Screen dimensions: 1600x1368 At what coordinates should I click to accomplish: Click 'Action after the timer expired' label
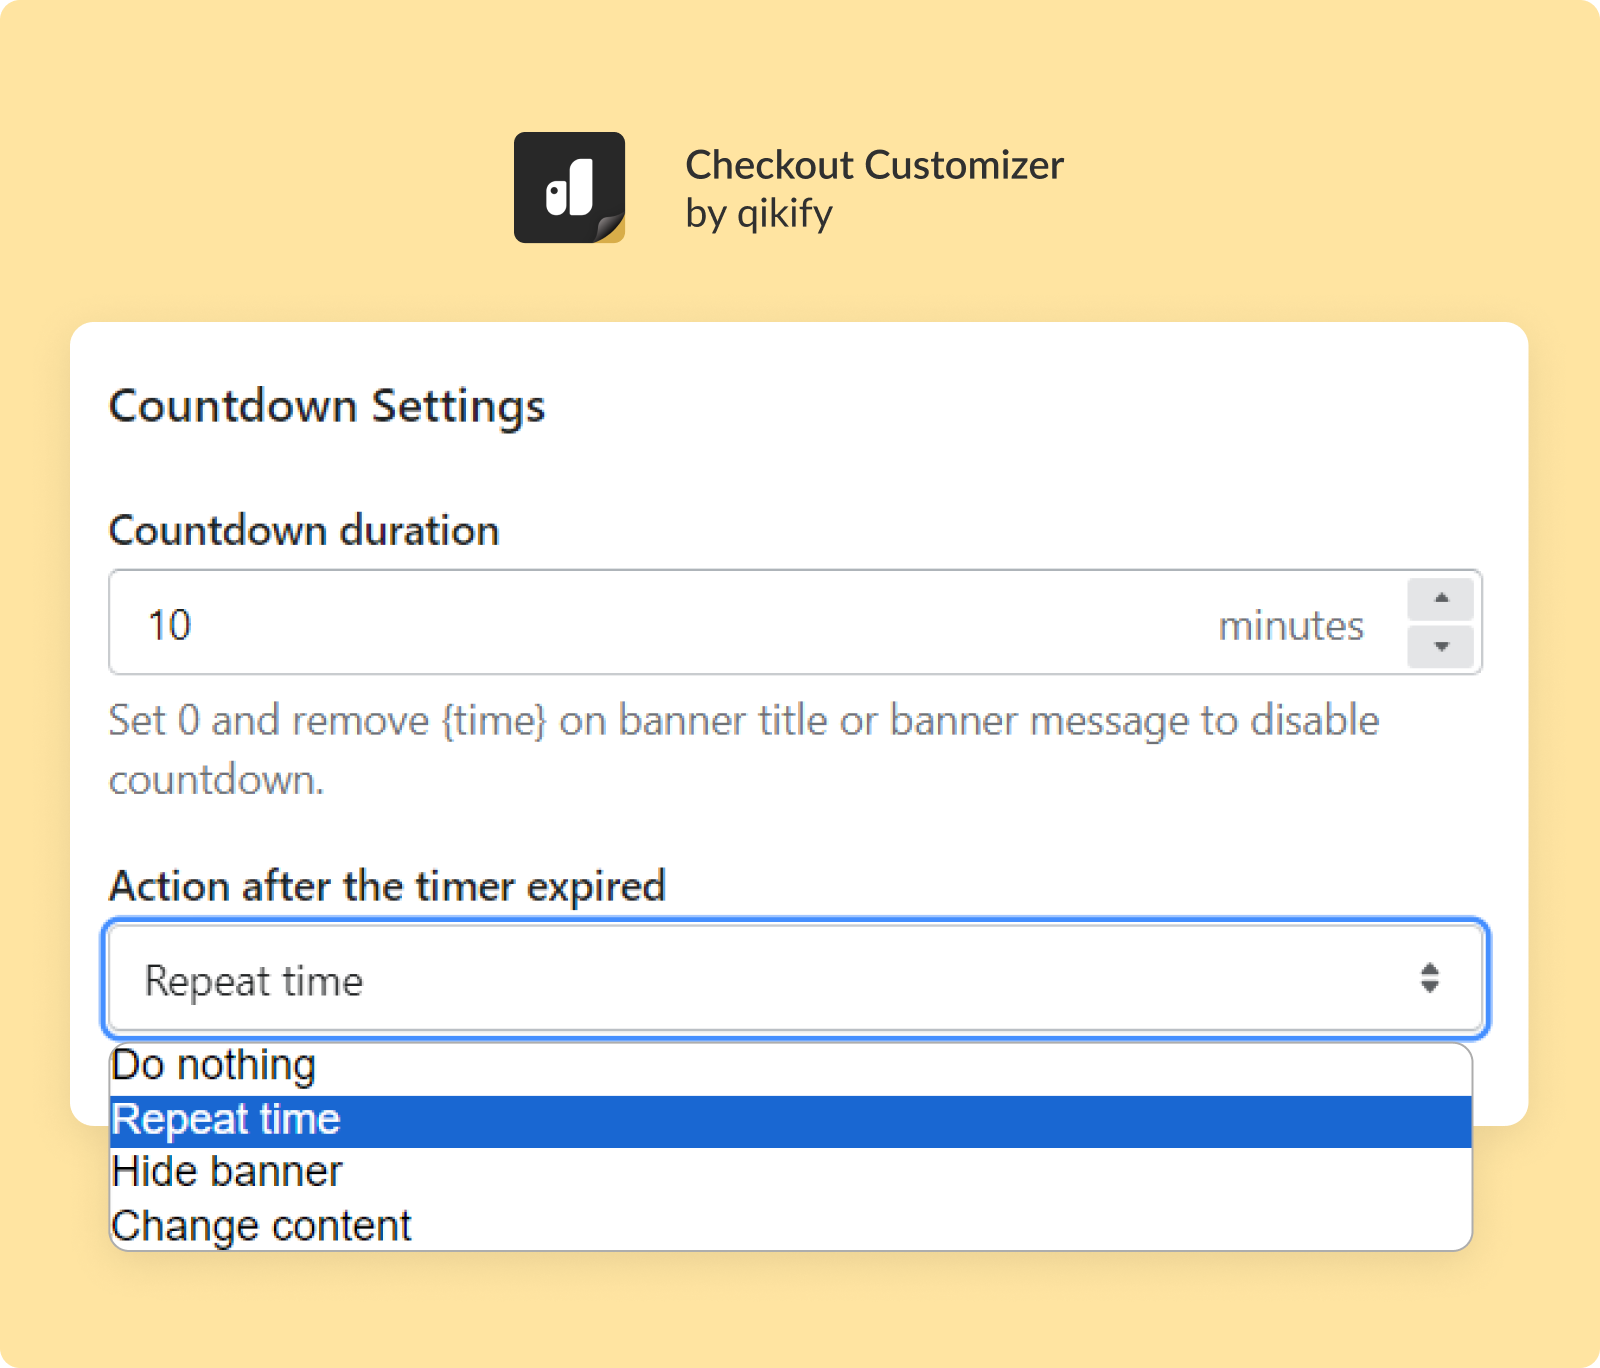[x=387, y=887]
